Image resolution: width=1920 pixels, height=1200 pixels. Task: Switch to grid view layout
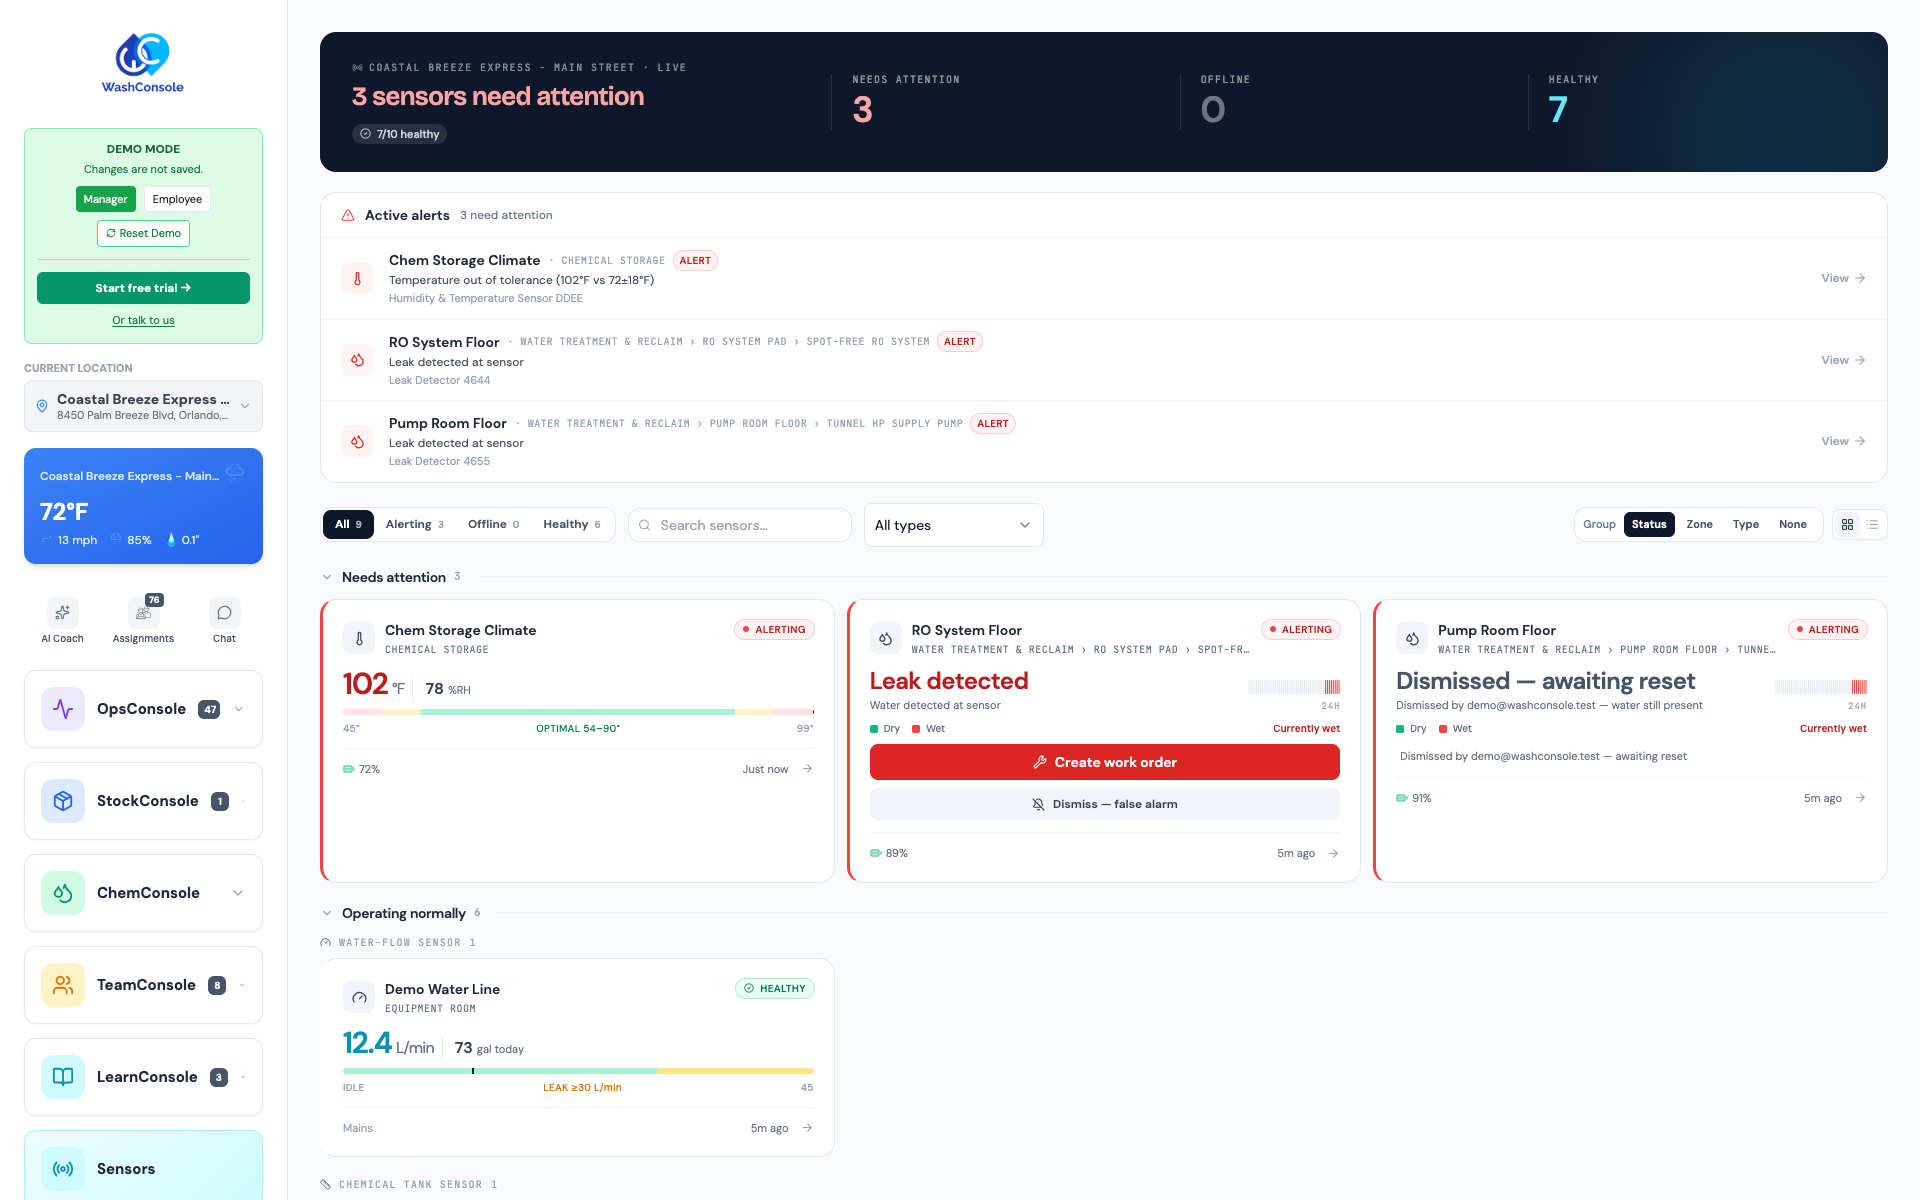(x=1848, y=524)
